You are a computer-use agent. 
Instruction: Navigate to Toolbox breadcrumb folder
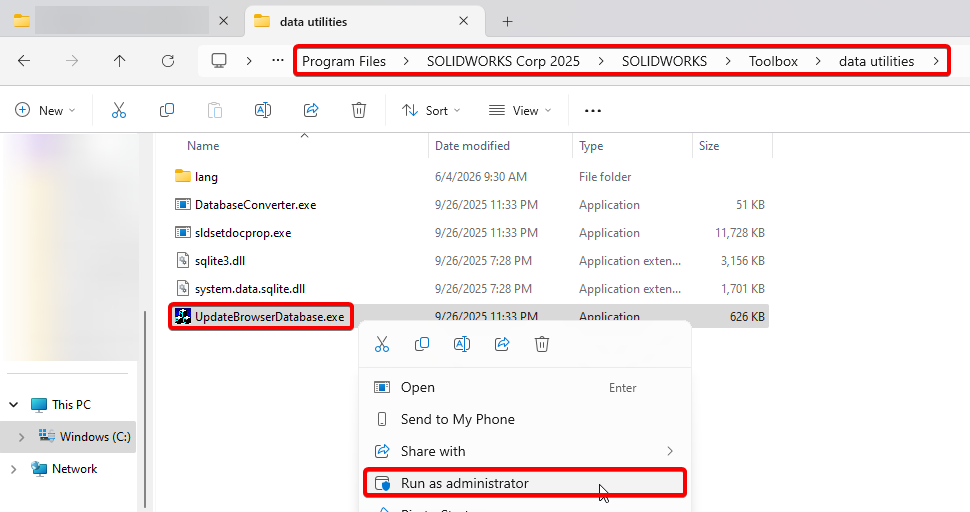tap(773, 61)
